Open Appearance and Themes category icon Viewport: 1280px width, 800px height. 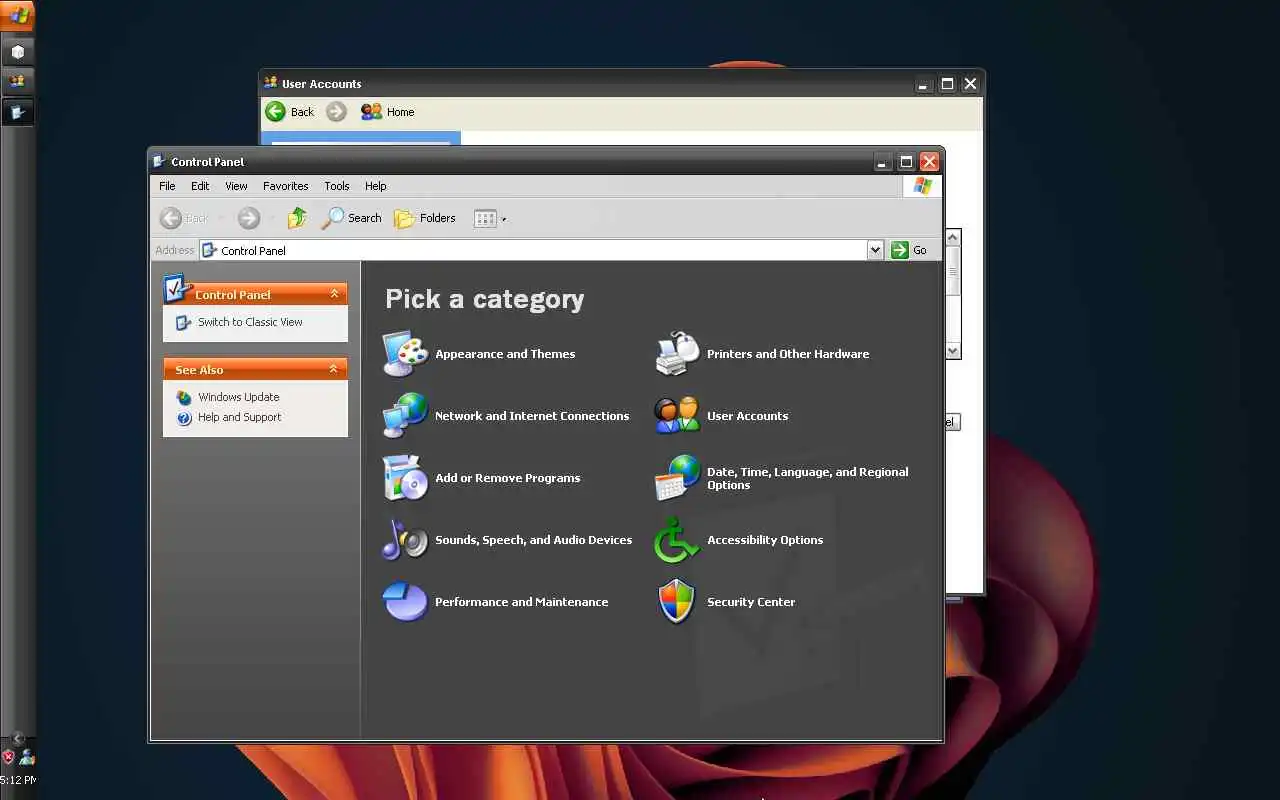405,353
